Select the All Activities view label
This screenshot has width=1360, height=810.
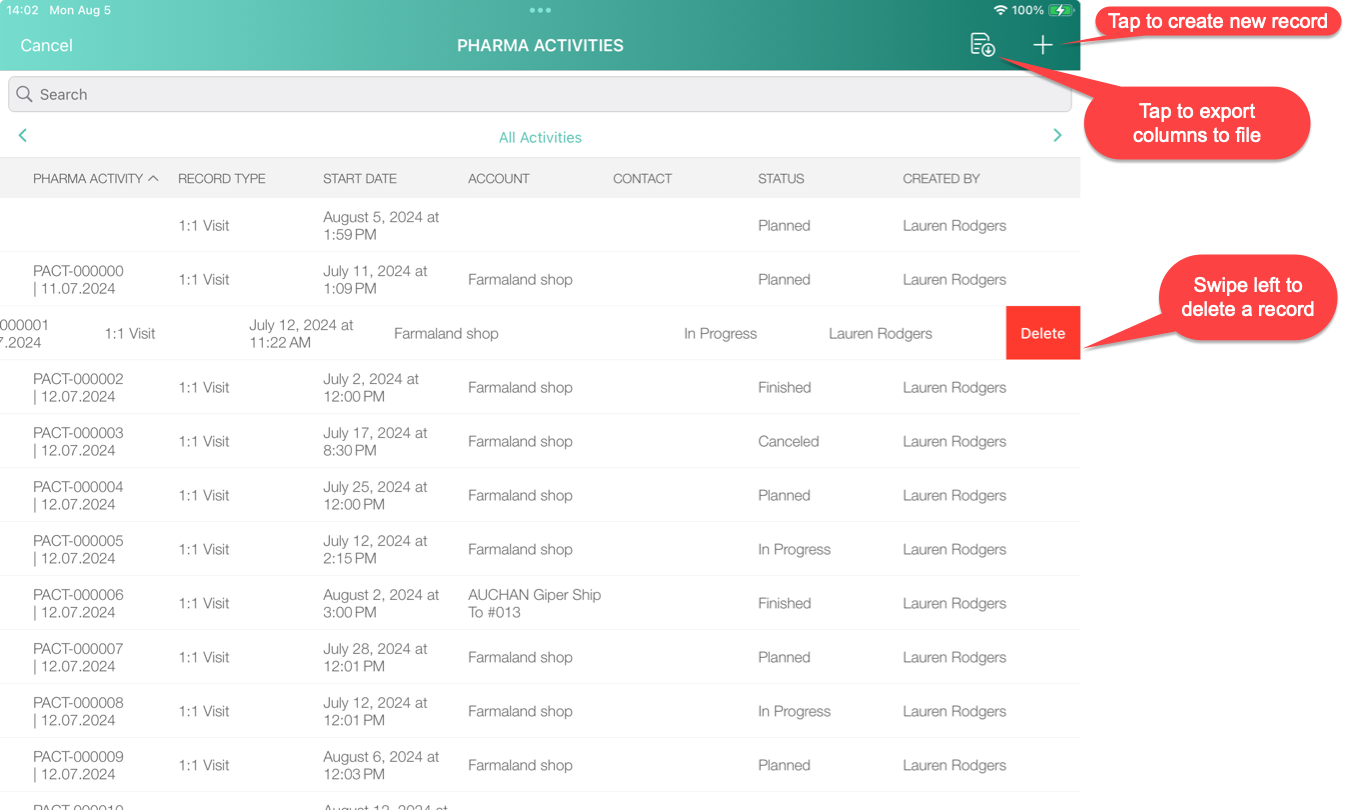[x=540, y=137]
